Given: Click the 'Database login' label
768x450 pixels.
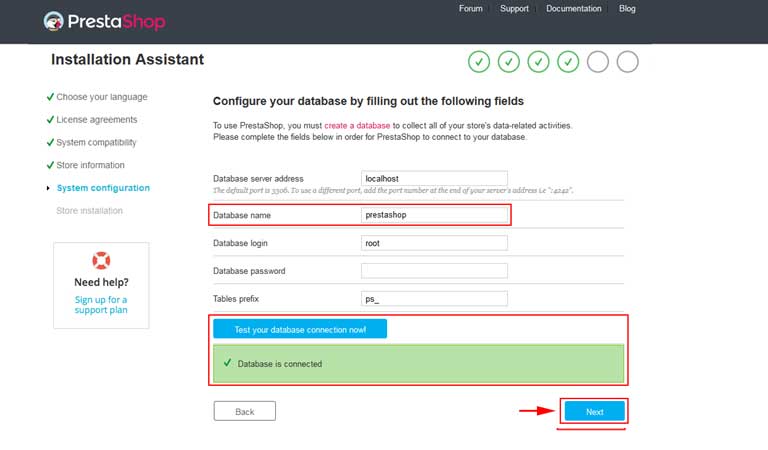Looking at the screenshot, I should pos(240,243).
